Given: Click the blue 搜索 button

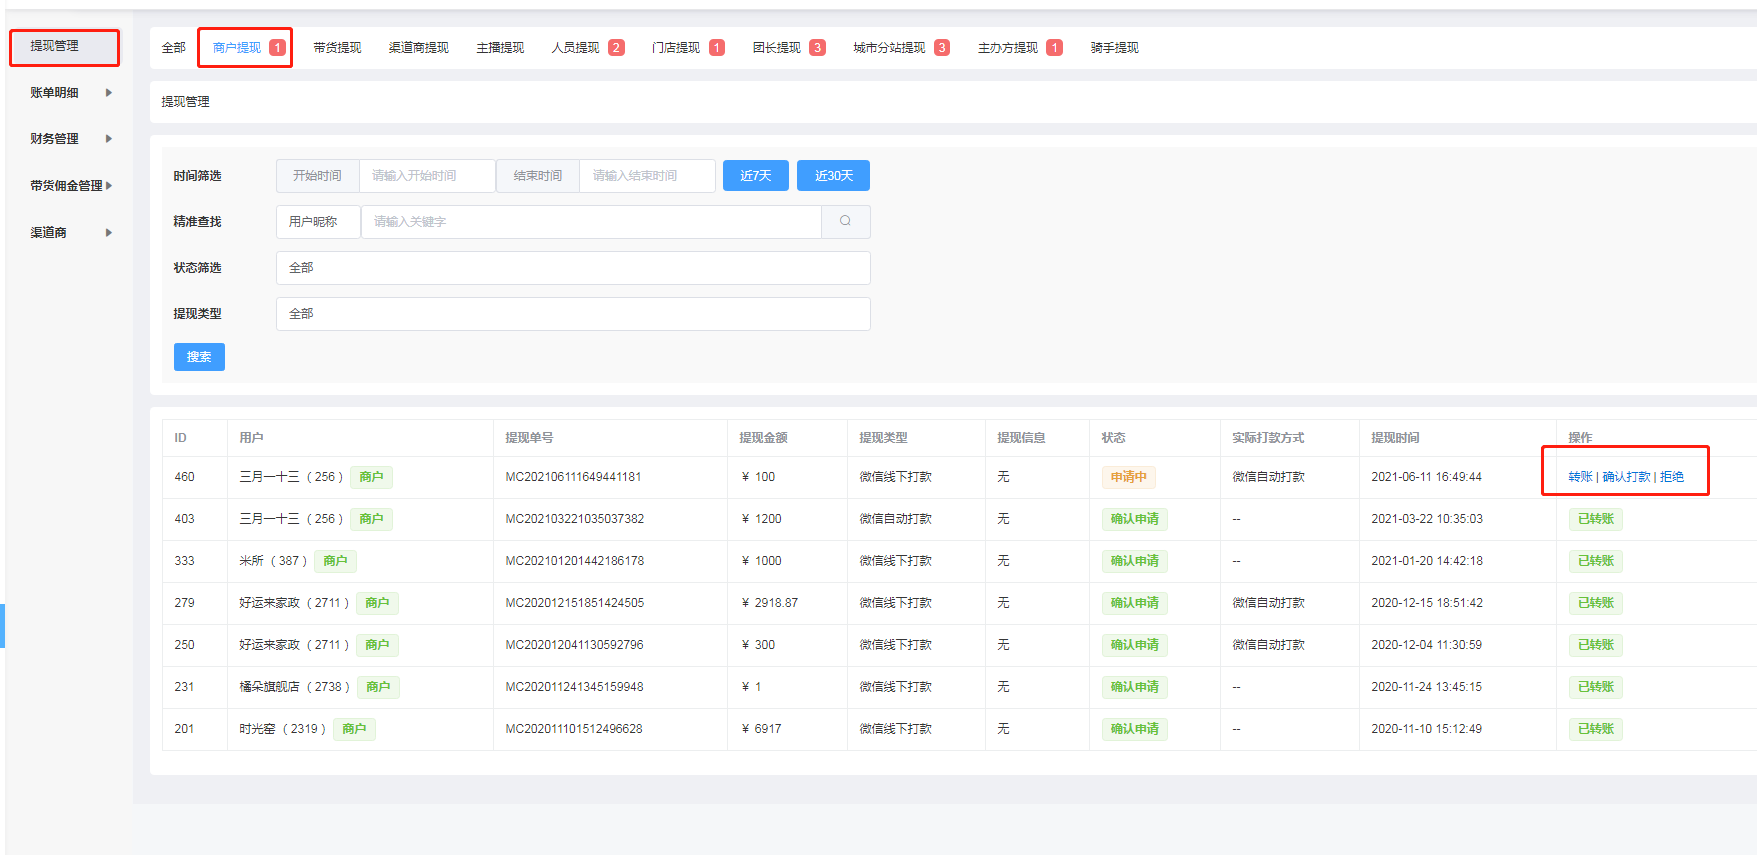Looking at the screenshot, I should tap(199, 357).
